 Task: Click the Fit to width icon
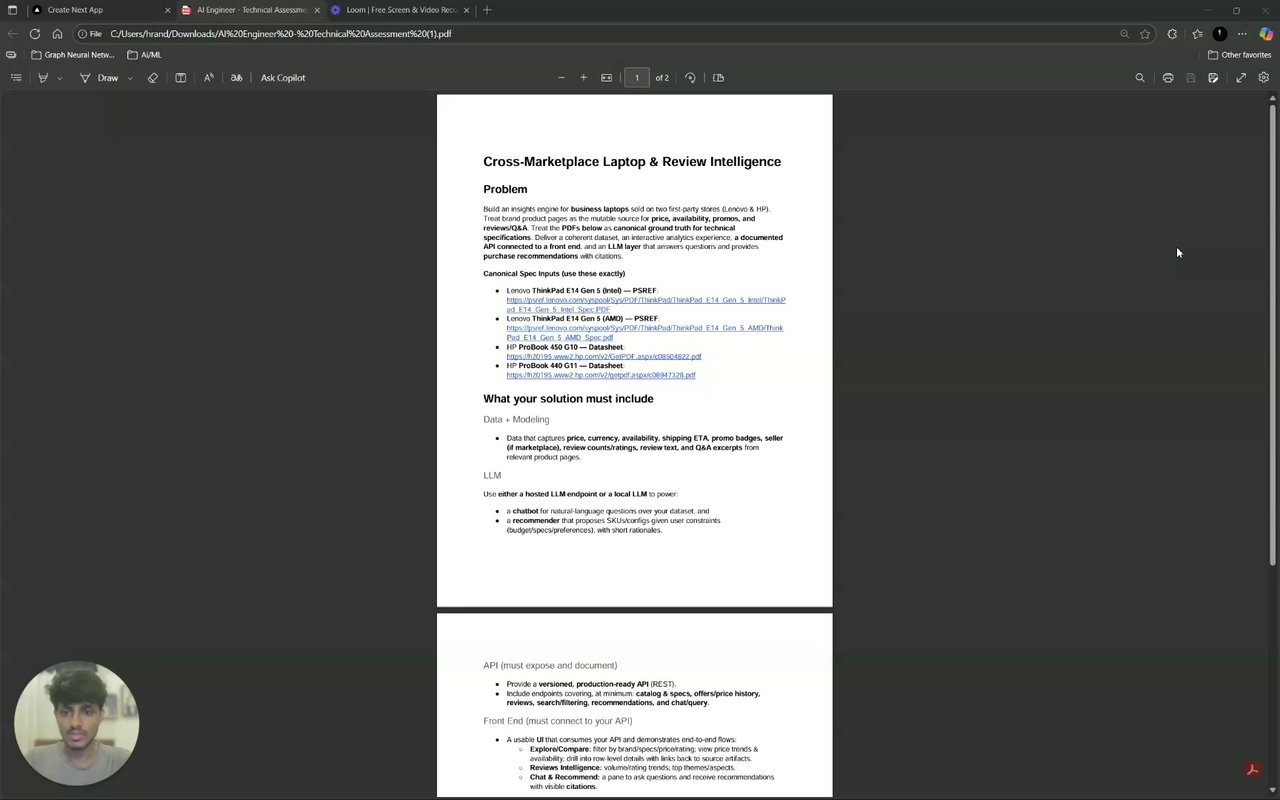coord(606,78)
